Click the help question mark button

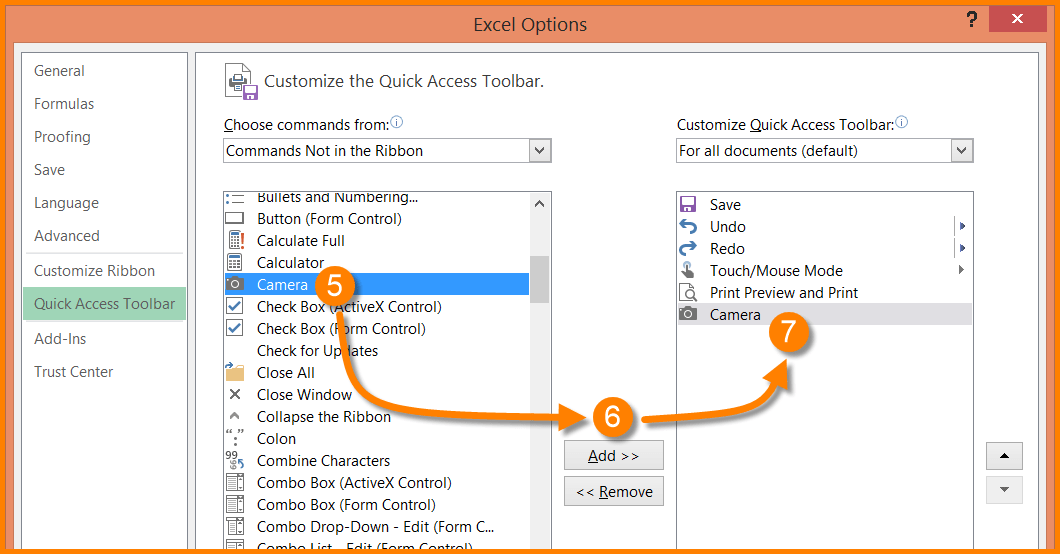click(972, 19)
